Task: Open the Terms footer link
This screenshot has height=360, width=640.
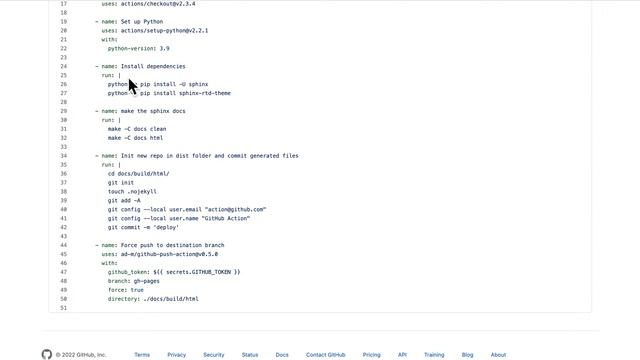Action: (142, 355)
